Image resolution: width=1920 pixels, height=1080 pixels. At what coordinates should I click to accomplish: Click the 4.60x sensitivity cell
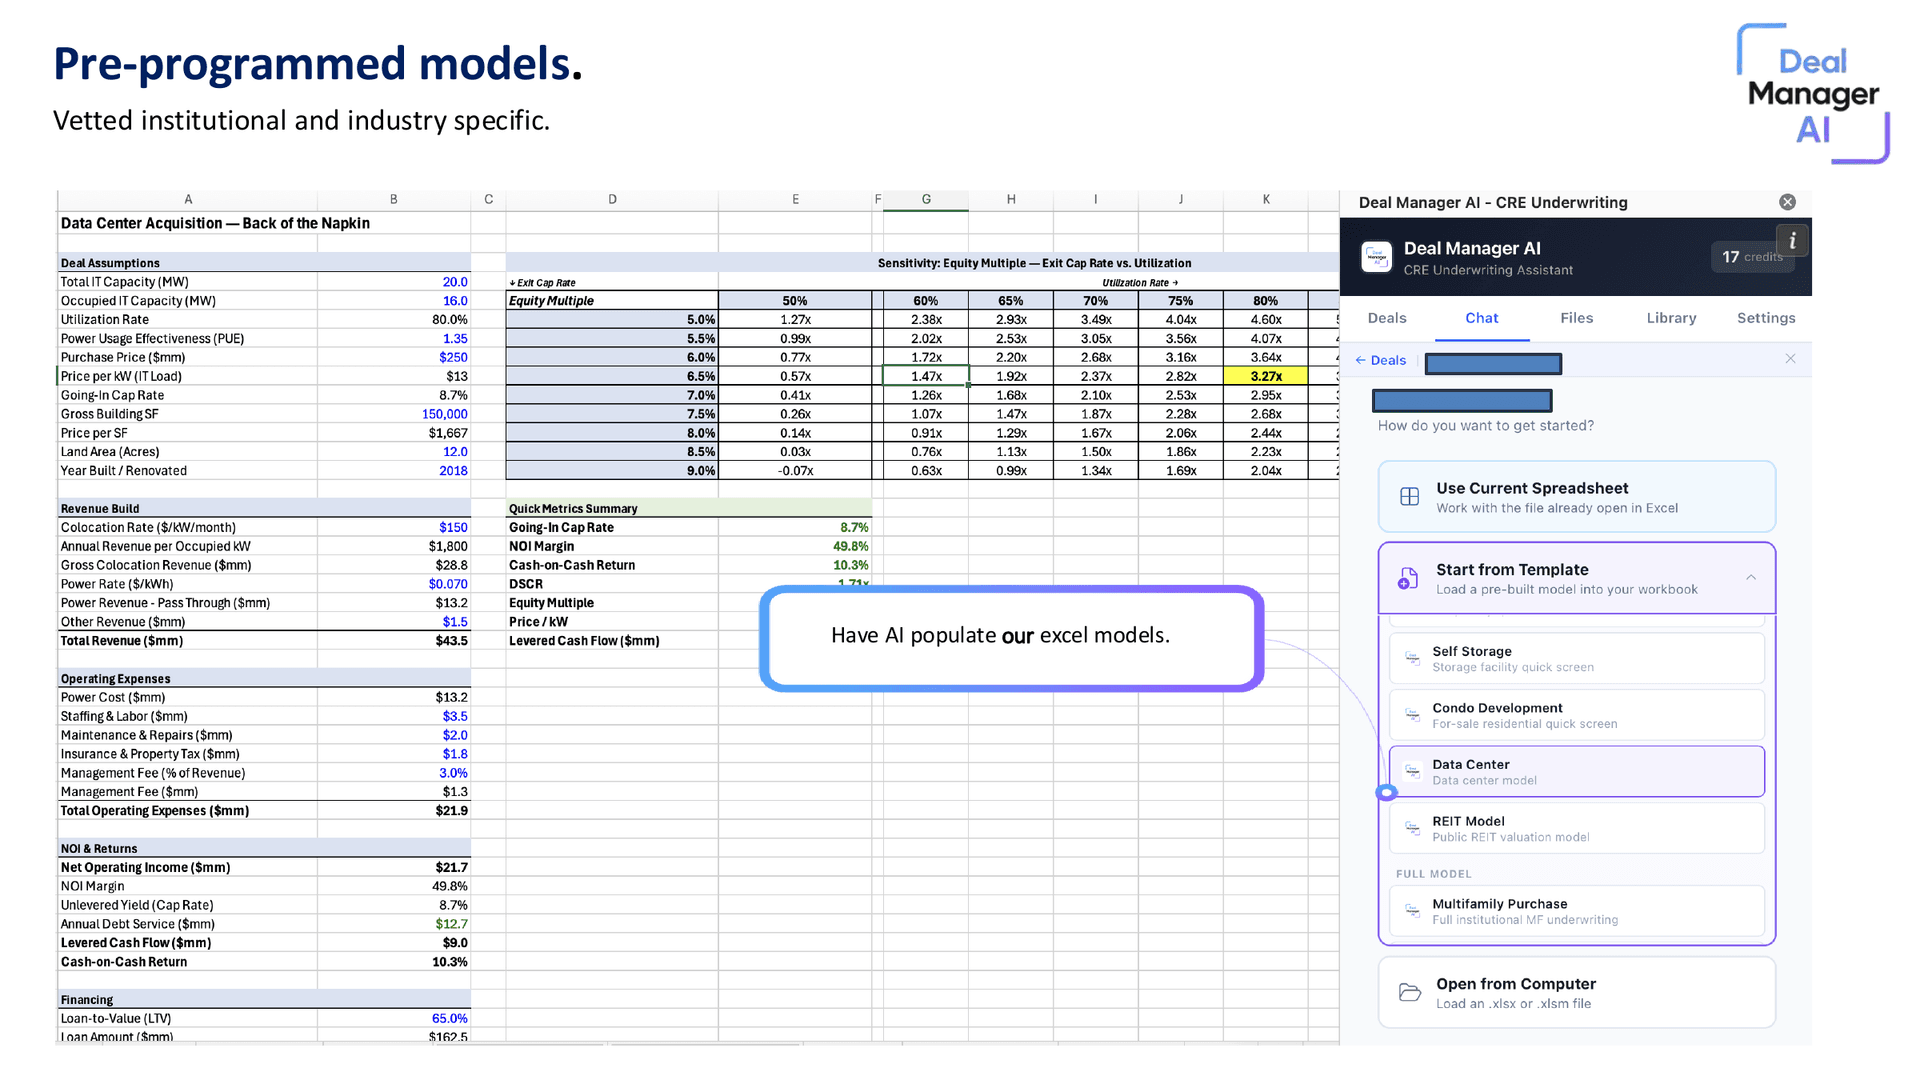pyautogui.click(x=1266, y=320)
